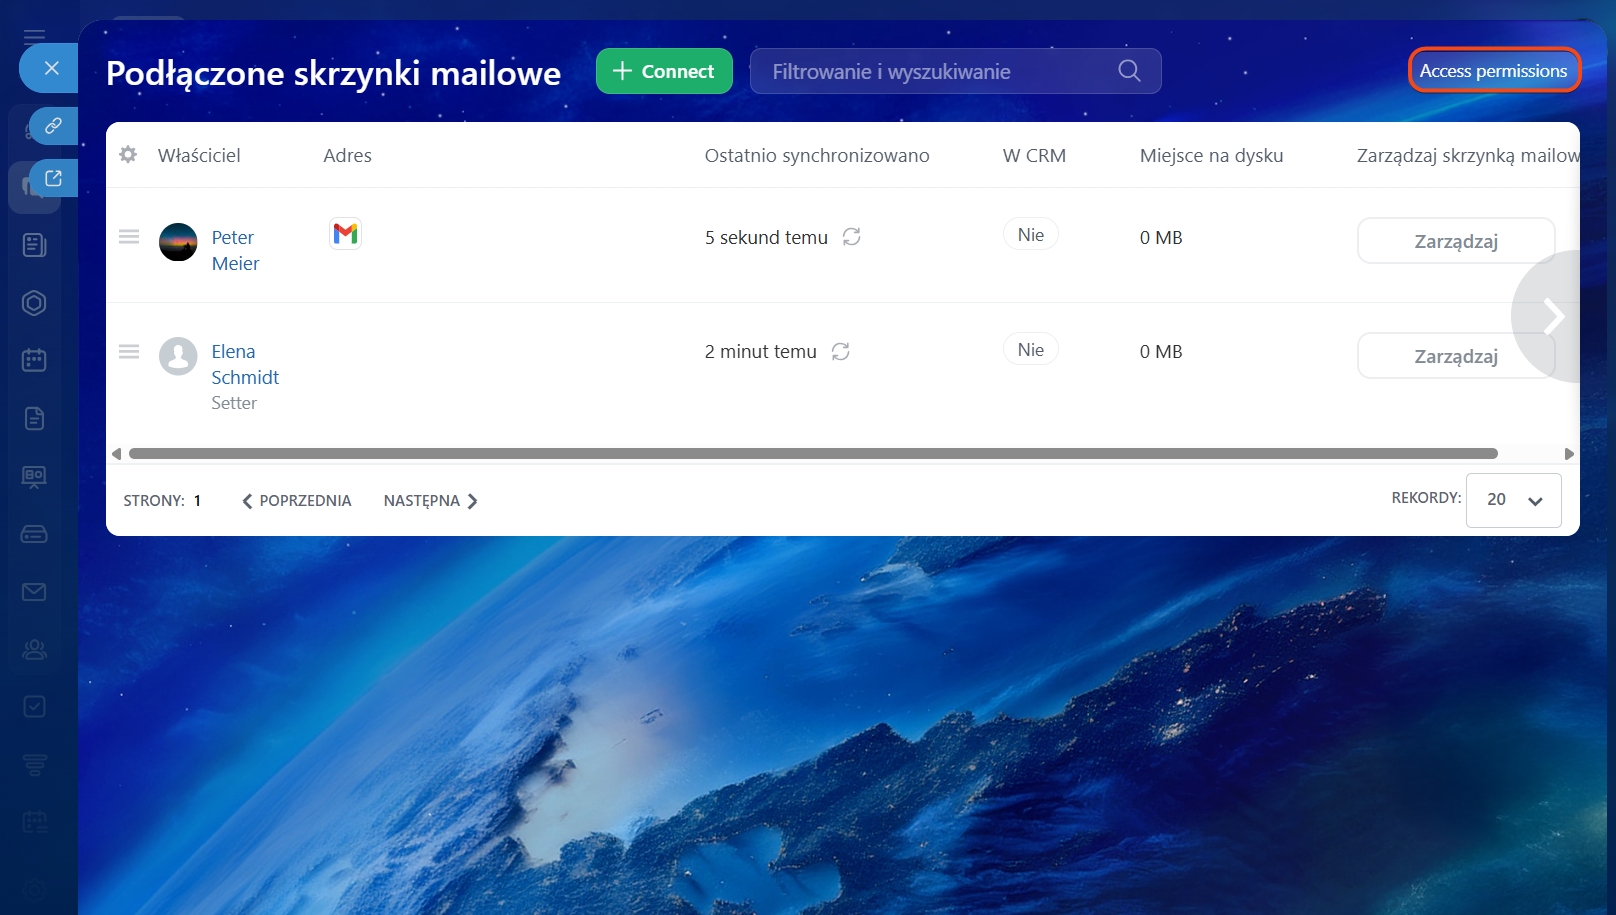Click the presentation board icon in the sidebar
Viewport: 1616px width, 915px height.
tap(34, 476)
